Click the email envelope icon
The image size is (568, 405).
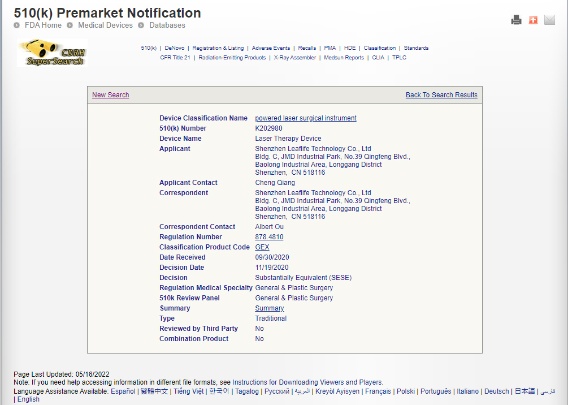pos(549,20)
